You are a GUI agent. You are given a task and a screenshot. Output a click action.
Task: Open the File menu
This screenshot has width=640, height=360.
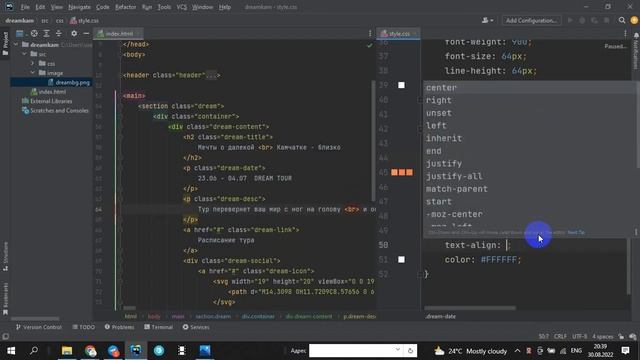[x=25, y=7]
